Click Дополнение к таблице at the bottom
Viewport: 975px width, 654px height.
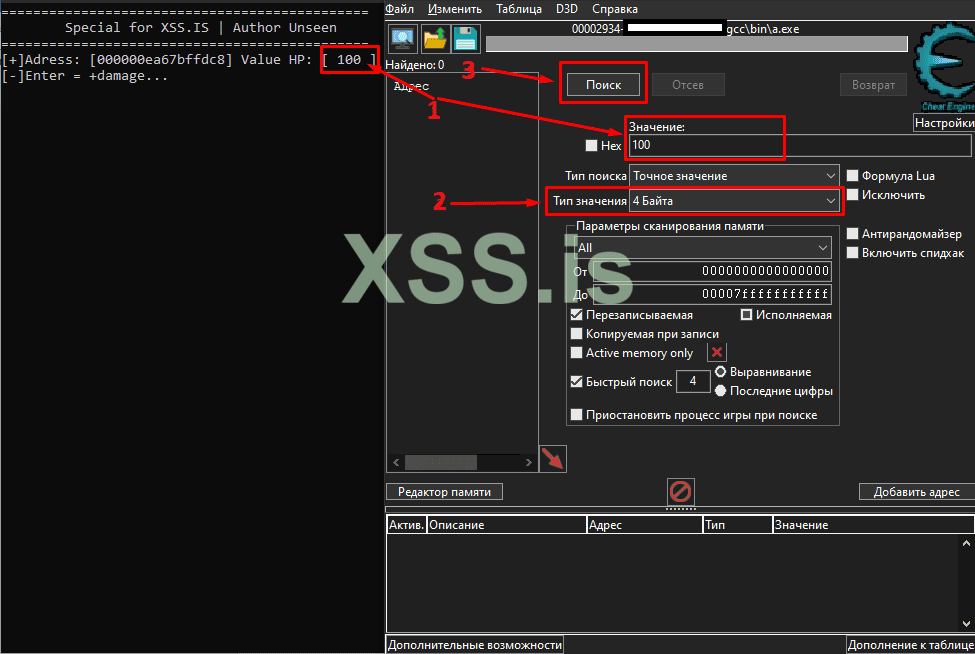910,645
